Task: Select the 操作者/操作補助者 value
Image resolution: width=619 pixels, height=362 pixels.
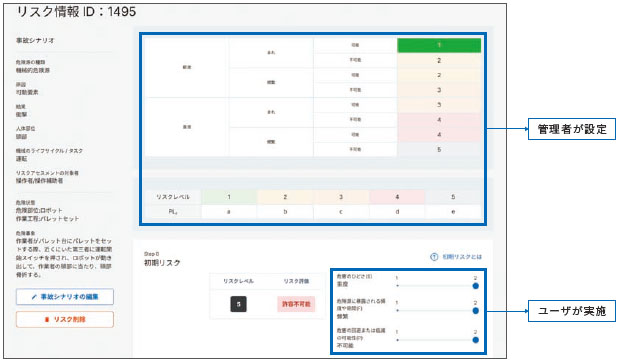Action: [x=39, y=181]
